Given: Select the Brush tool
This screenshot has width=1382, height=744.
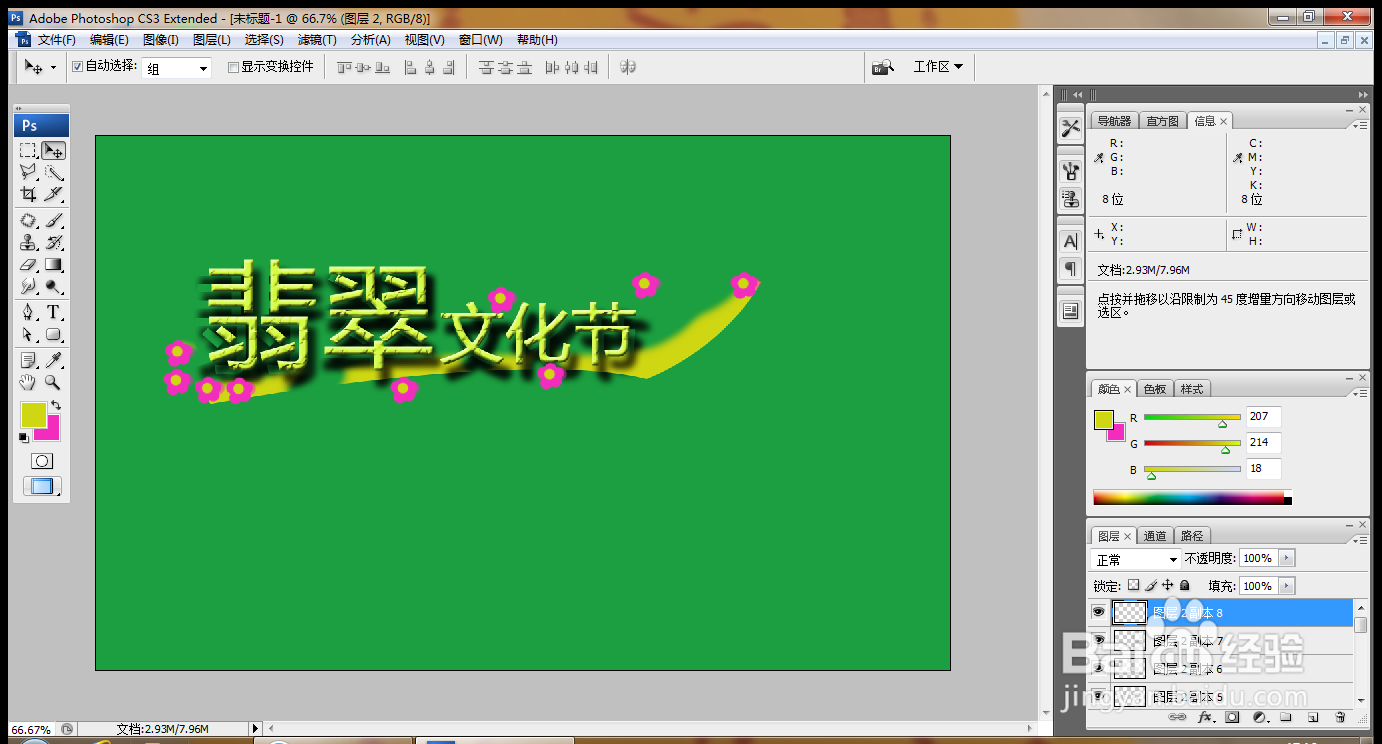Looking at the screenshot, I should click(x=54, y=221).
